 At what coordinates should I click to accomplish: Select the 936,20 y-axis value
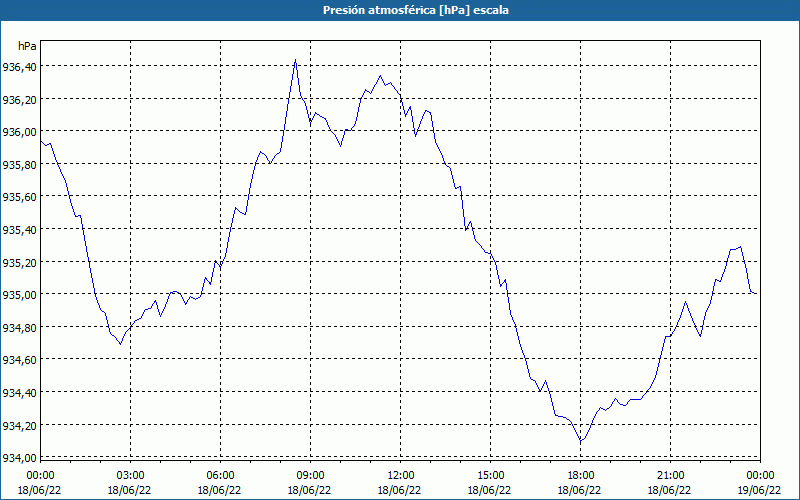pos(19,99)
